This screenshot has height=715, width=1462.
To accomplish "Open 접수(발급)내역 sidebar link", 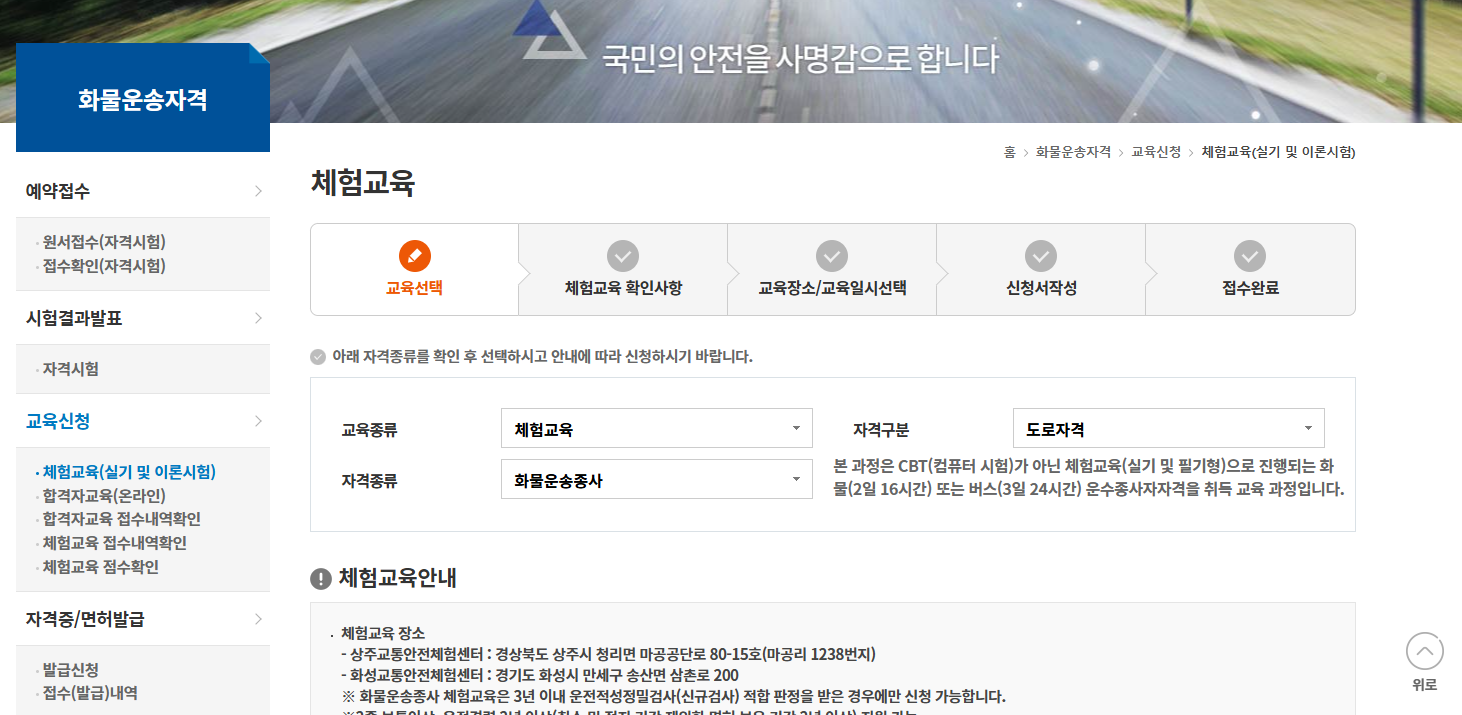I will coord(90,693).
